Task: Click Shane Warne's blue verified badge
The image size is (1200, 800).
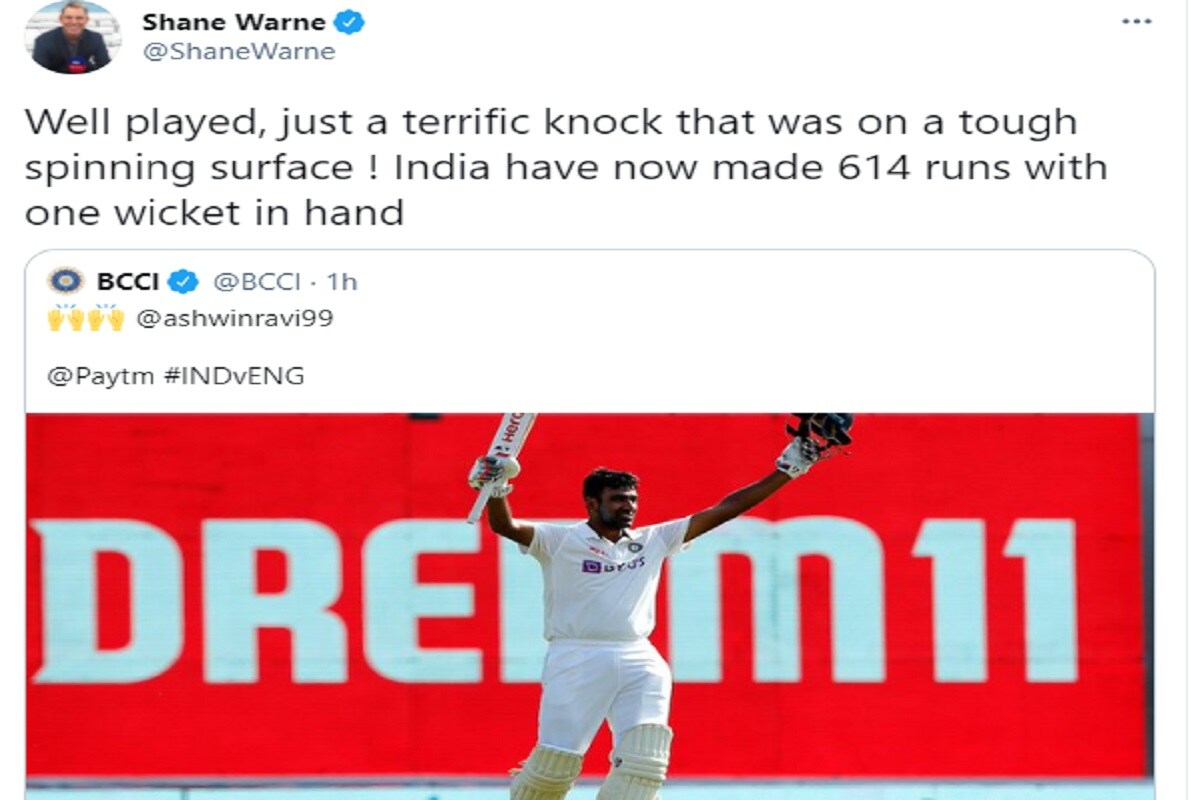Action: (x=350, y=22)
